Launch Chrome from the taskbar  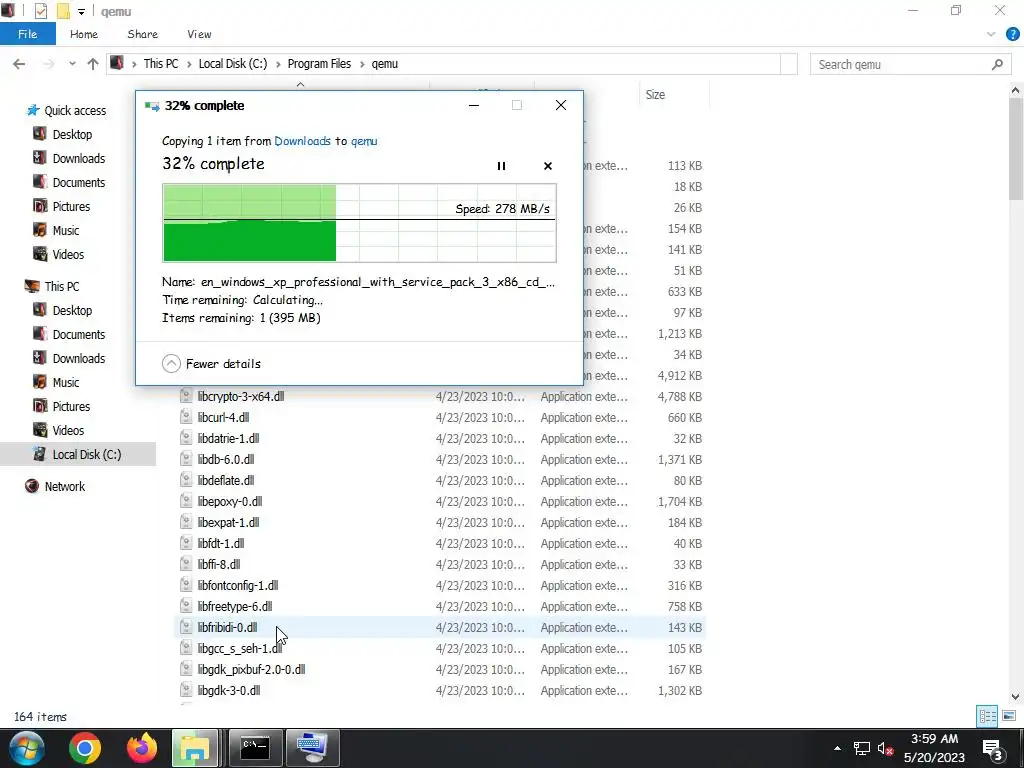(x=84, y=748)
